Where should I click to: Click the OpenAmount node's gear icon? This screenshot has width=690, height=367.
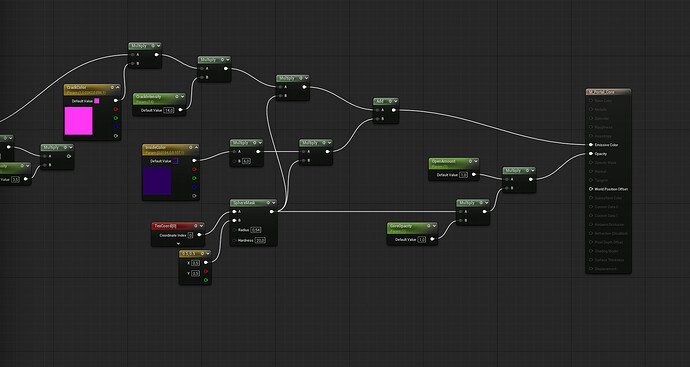(470, 161)
